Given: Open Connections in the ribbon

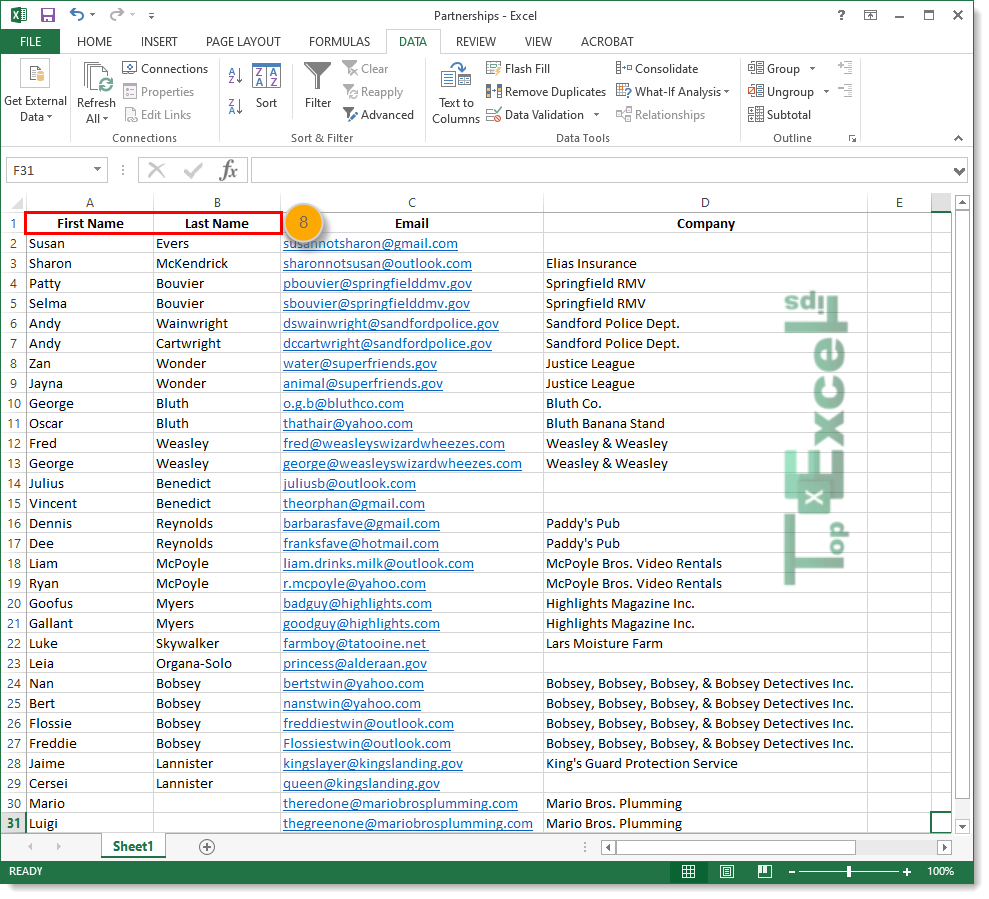Looking at the screenshot, I should (x=165, y=69).
